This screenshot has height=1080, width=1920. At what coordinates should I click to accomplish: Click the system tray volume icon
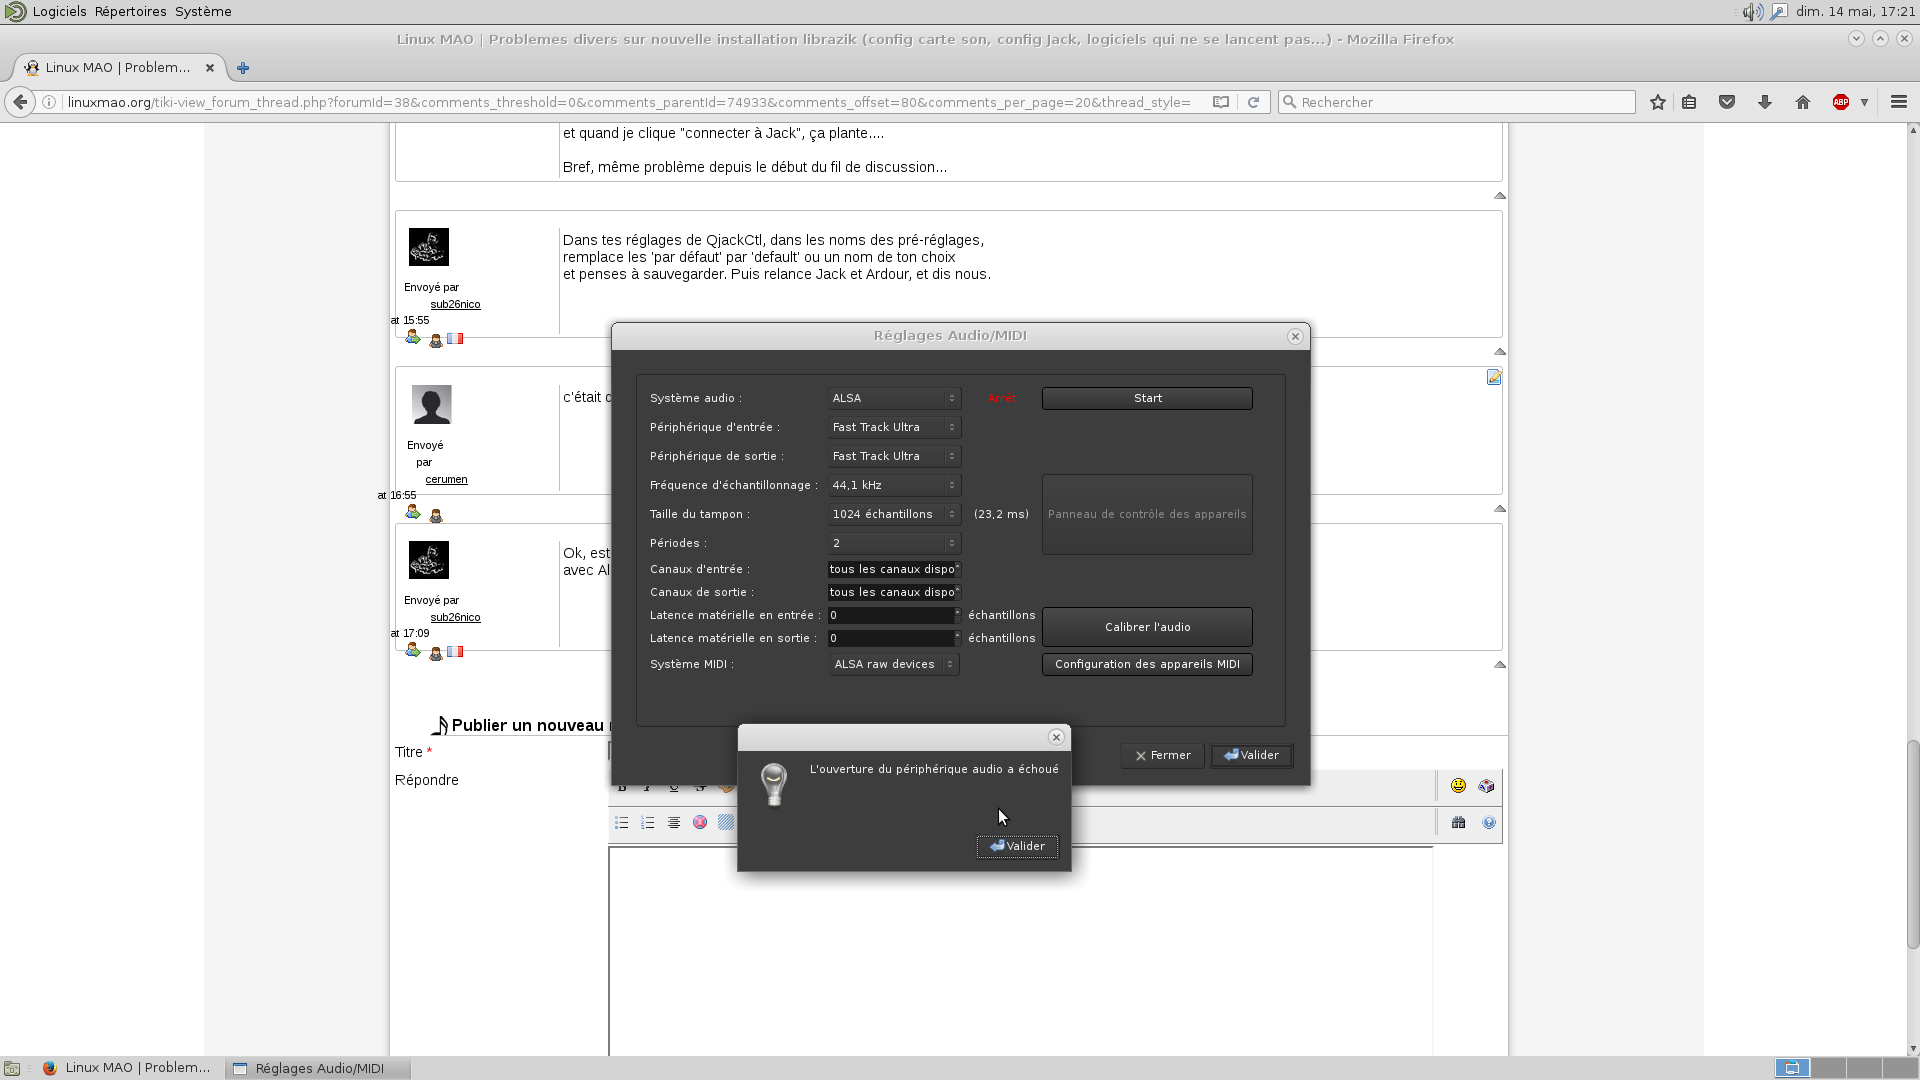tap(1752, 12)
